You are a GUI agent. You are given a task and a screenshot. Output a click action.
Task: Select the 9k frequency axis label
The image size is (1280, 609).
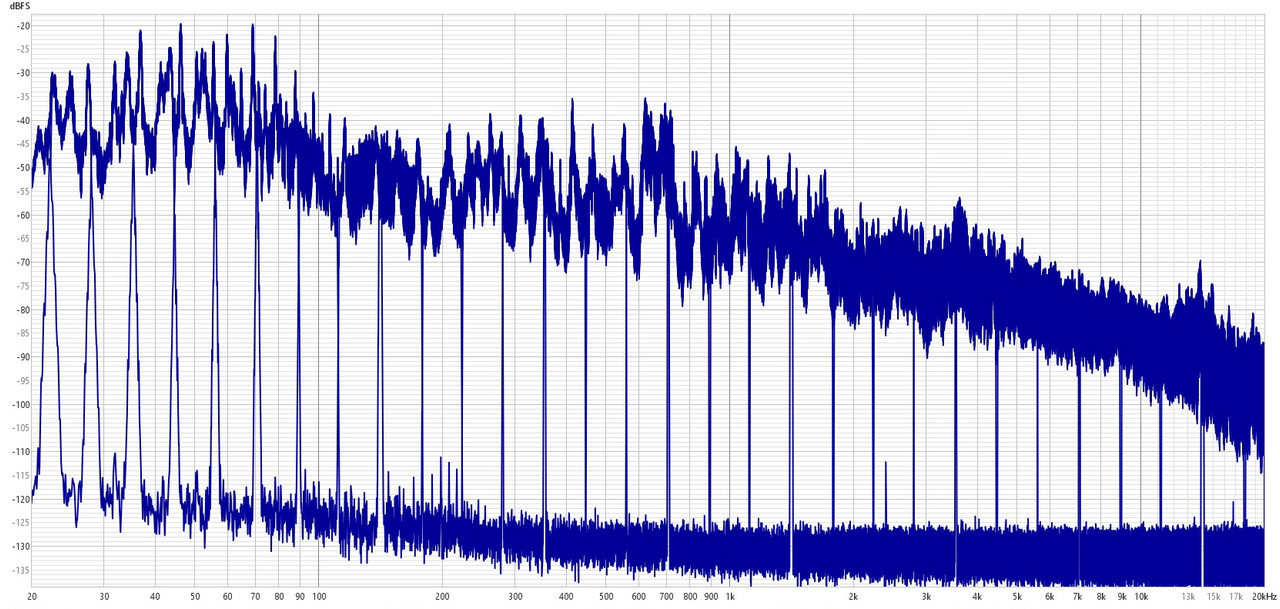click(1122, 596)
